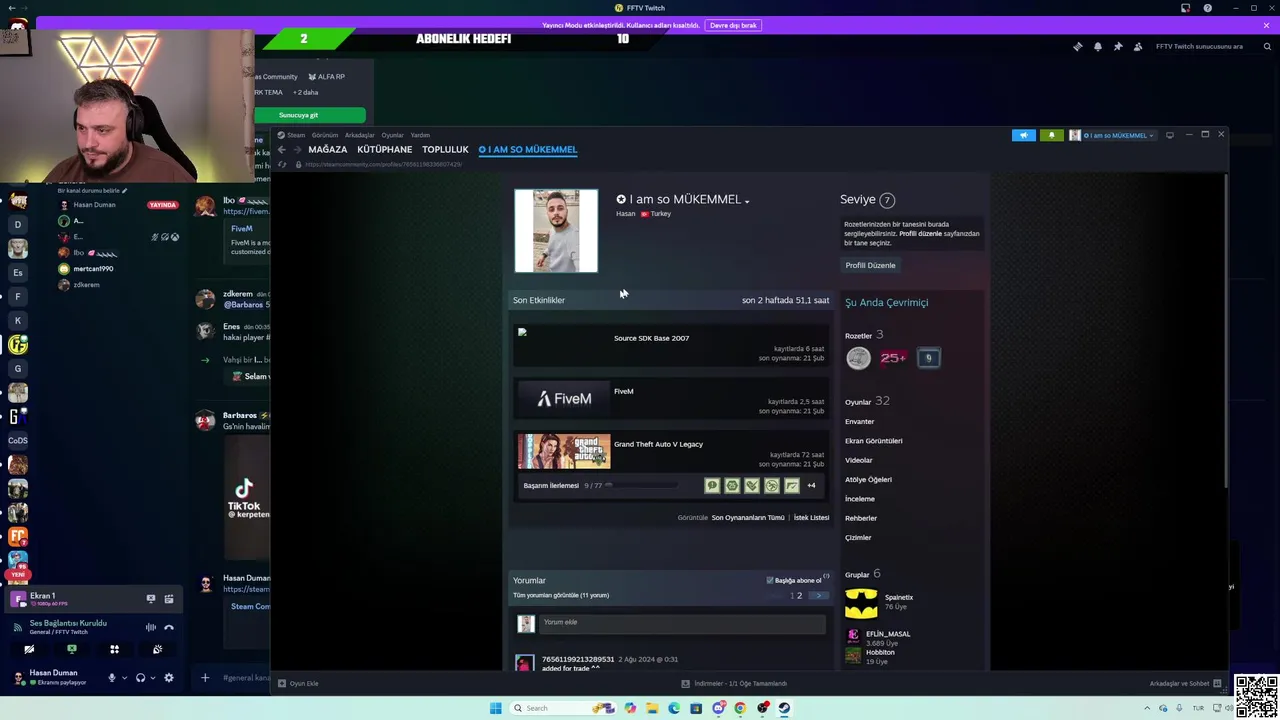Click the profile avatar photo
The height and width of the screenshot is (720, 1280).
coord(556,231)
